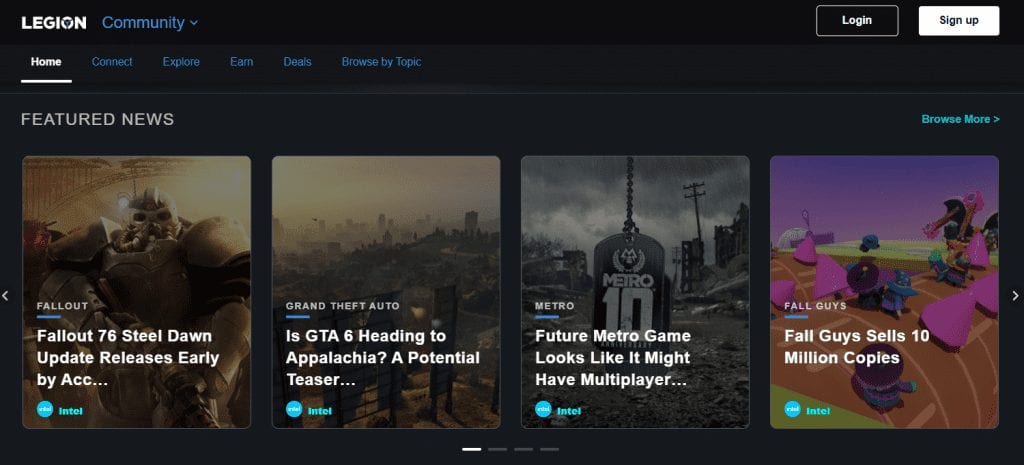Show next featured news slide

[x=1016, y=296]
